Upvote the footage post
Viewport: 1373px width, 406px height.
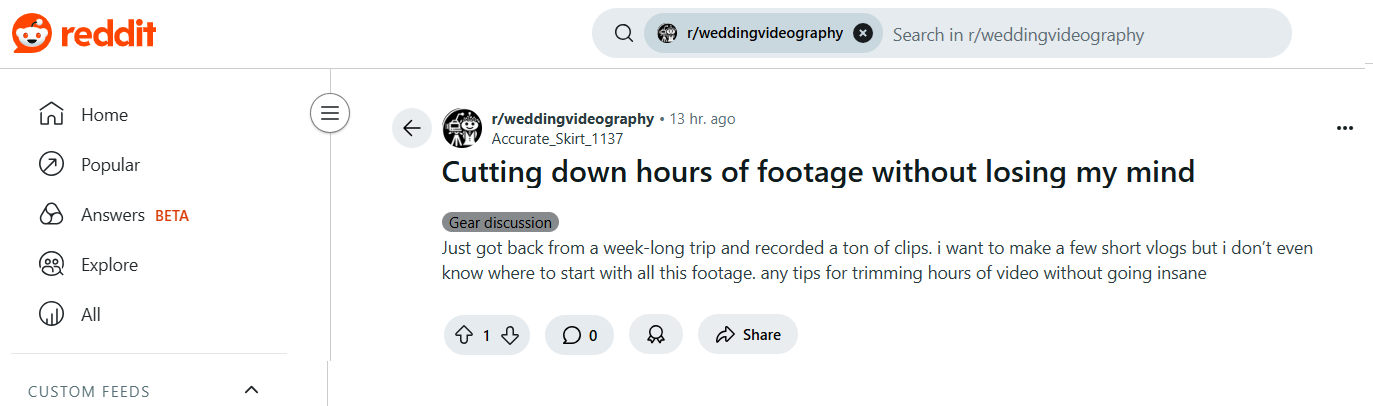click(464, 335)
